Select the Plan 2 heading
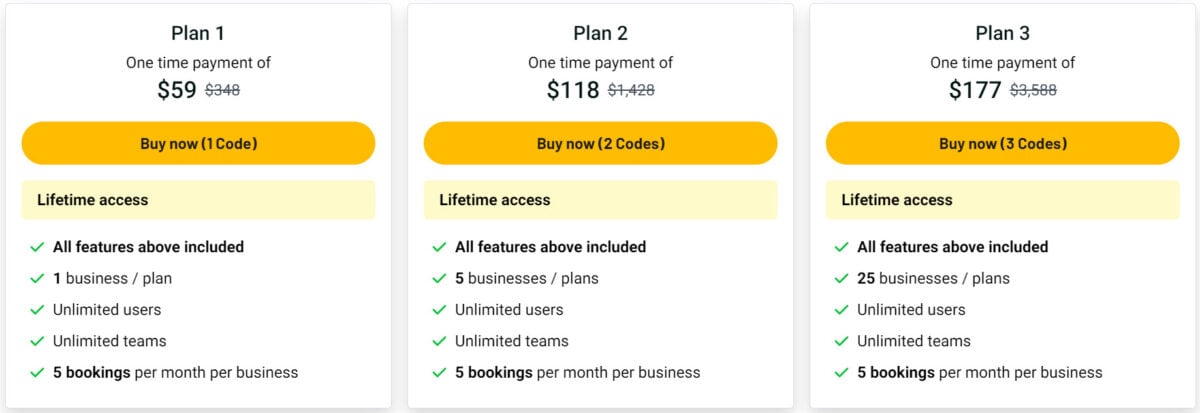The image size is (1200, 413). click(x=600, y=33)
